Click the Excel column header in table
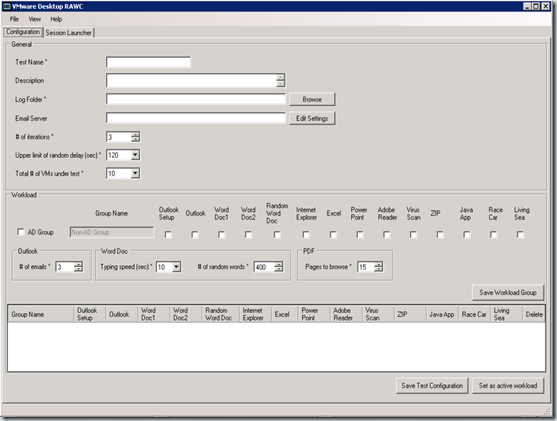Screen dimensions: 557x421 tap(285, 314)
